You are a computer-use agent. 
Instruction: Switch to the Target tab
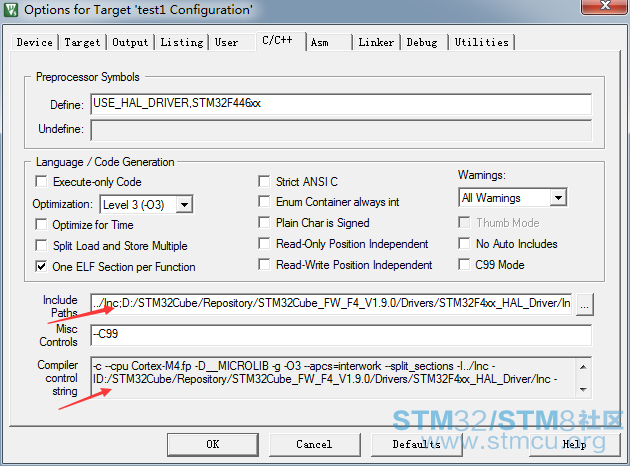pos(82,42)
